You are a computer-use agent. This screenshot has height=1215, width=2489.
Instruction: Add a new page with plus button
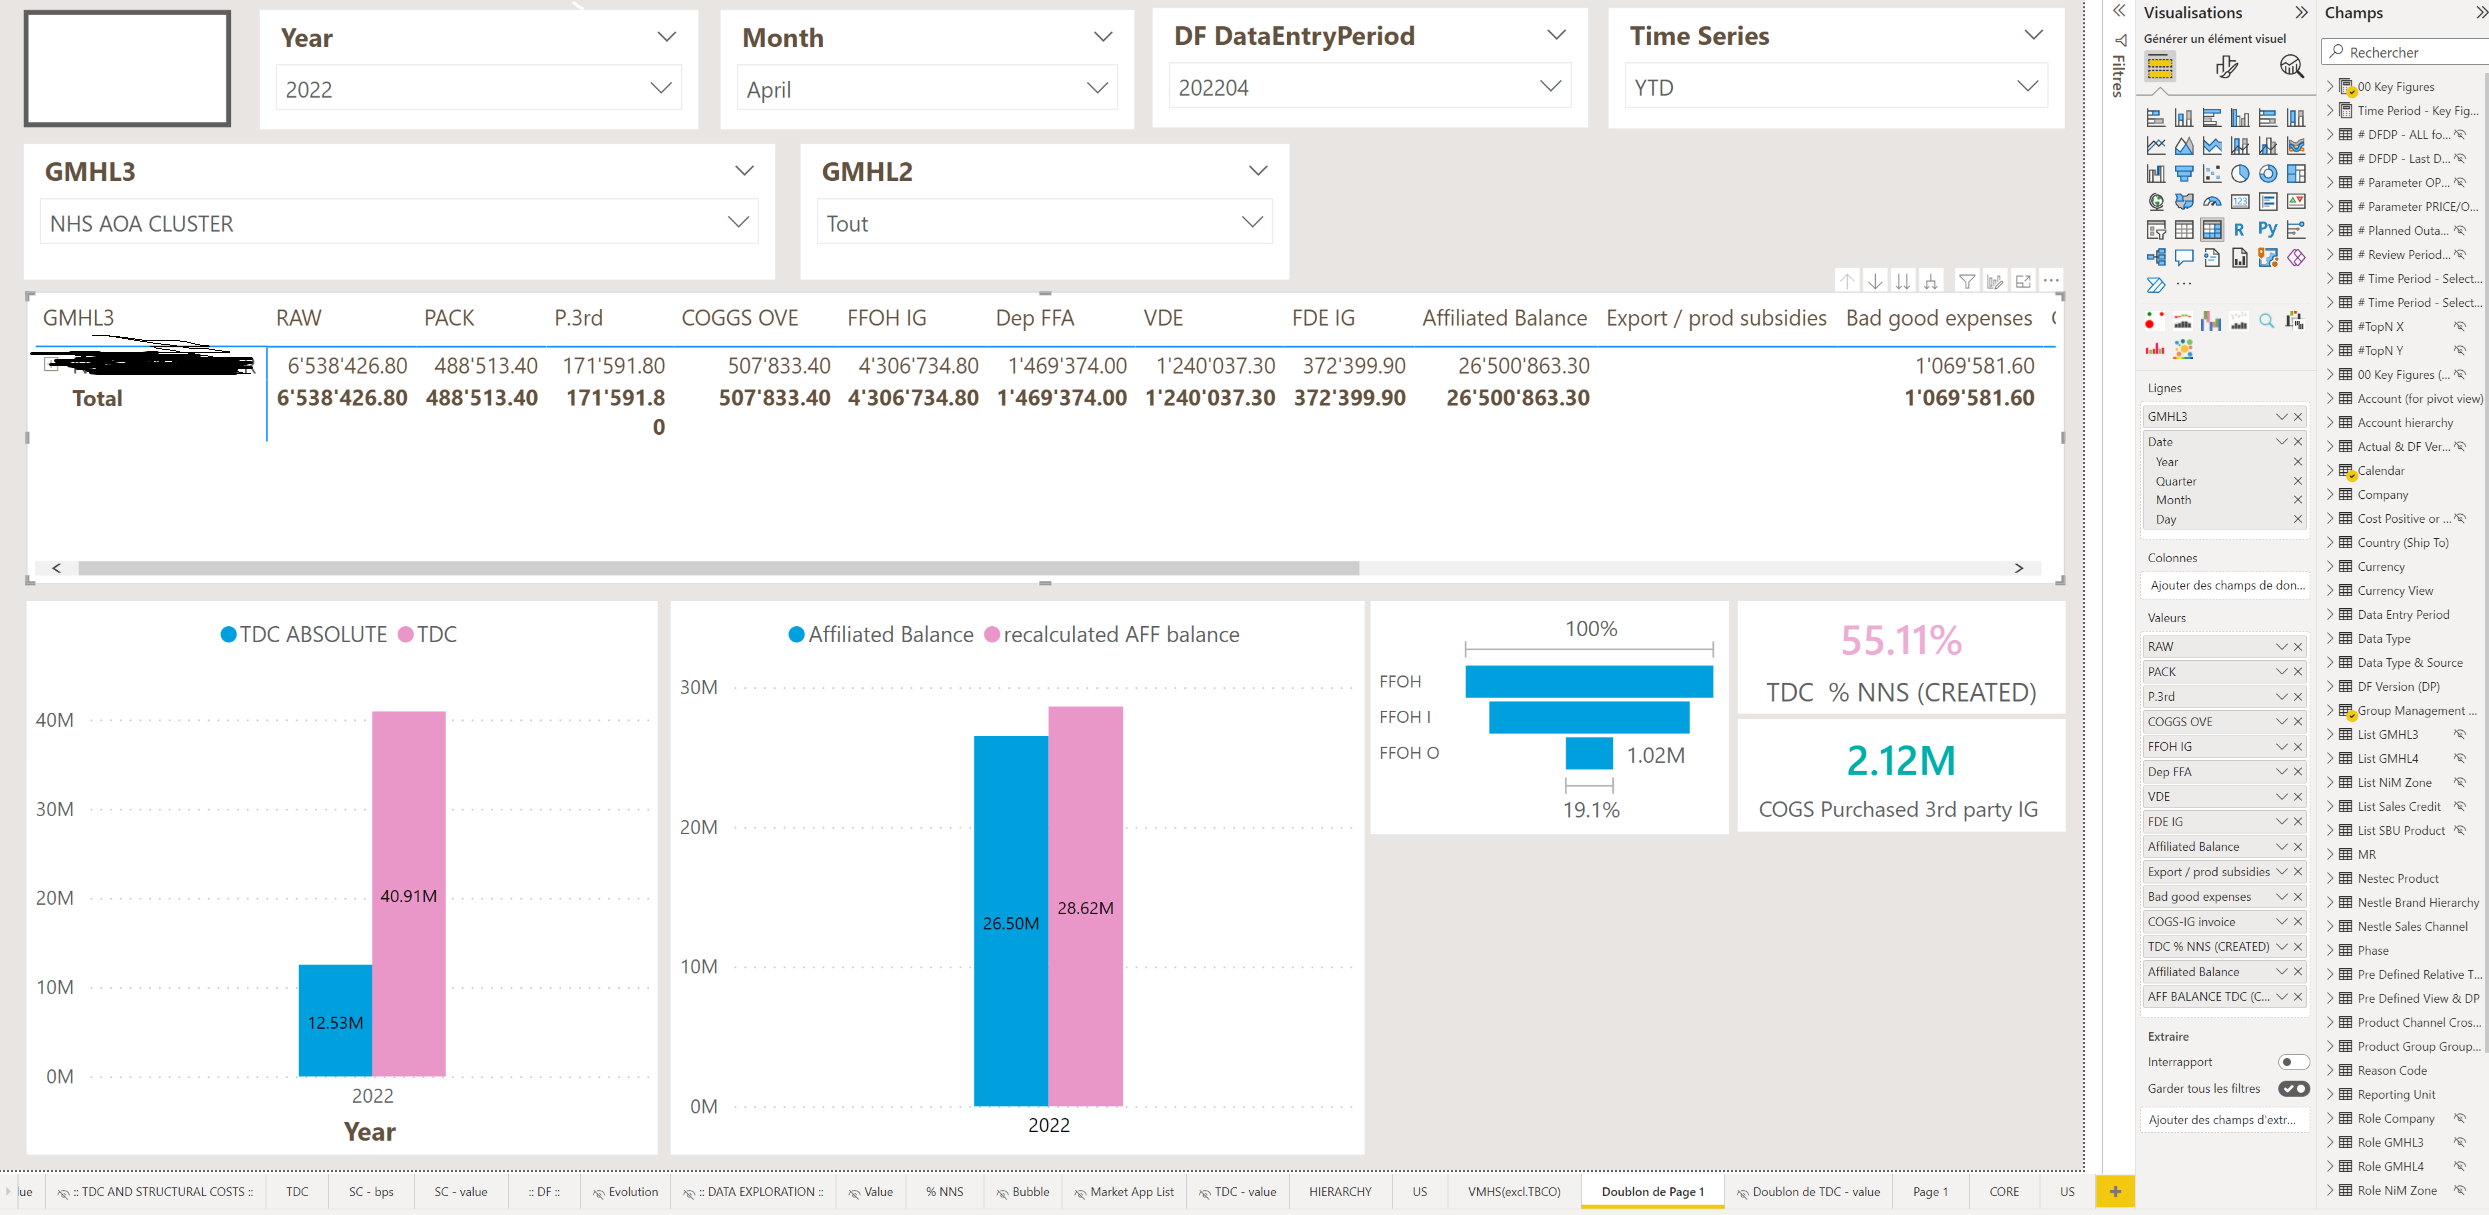click(x=2115, y=1192)
